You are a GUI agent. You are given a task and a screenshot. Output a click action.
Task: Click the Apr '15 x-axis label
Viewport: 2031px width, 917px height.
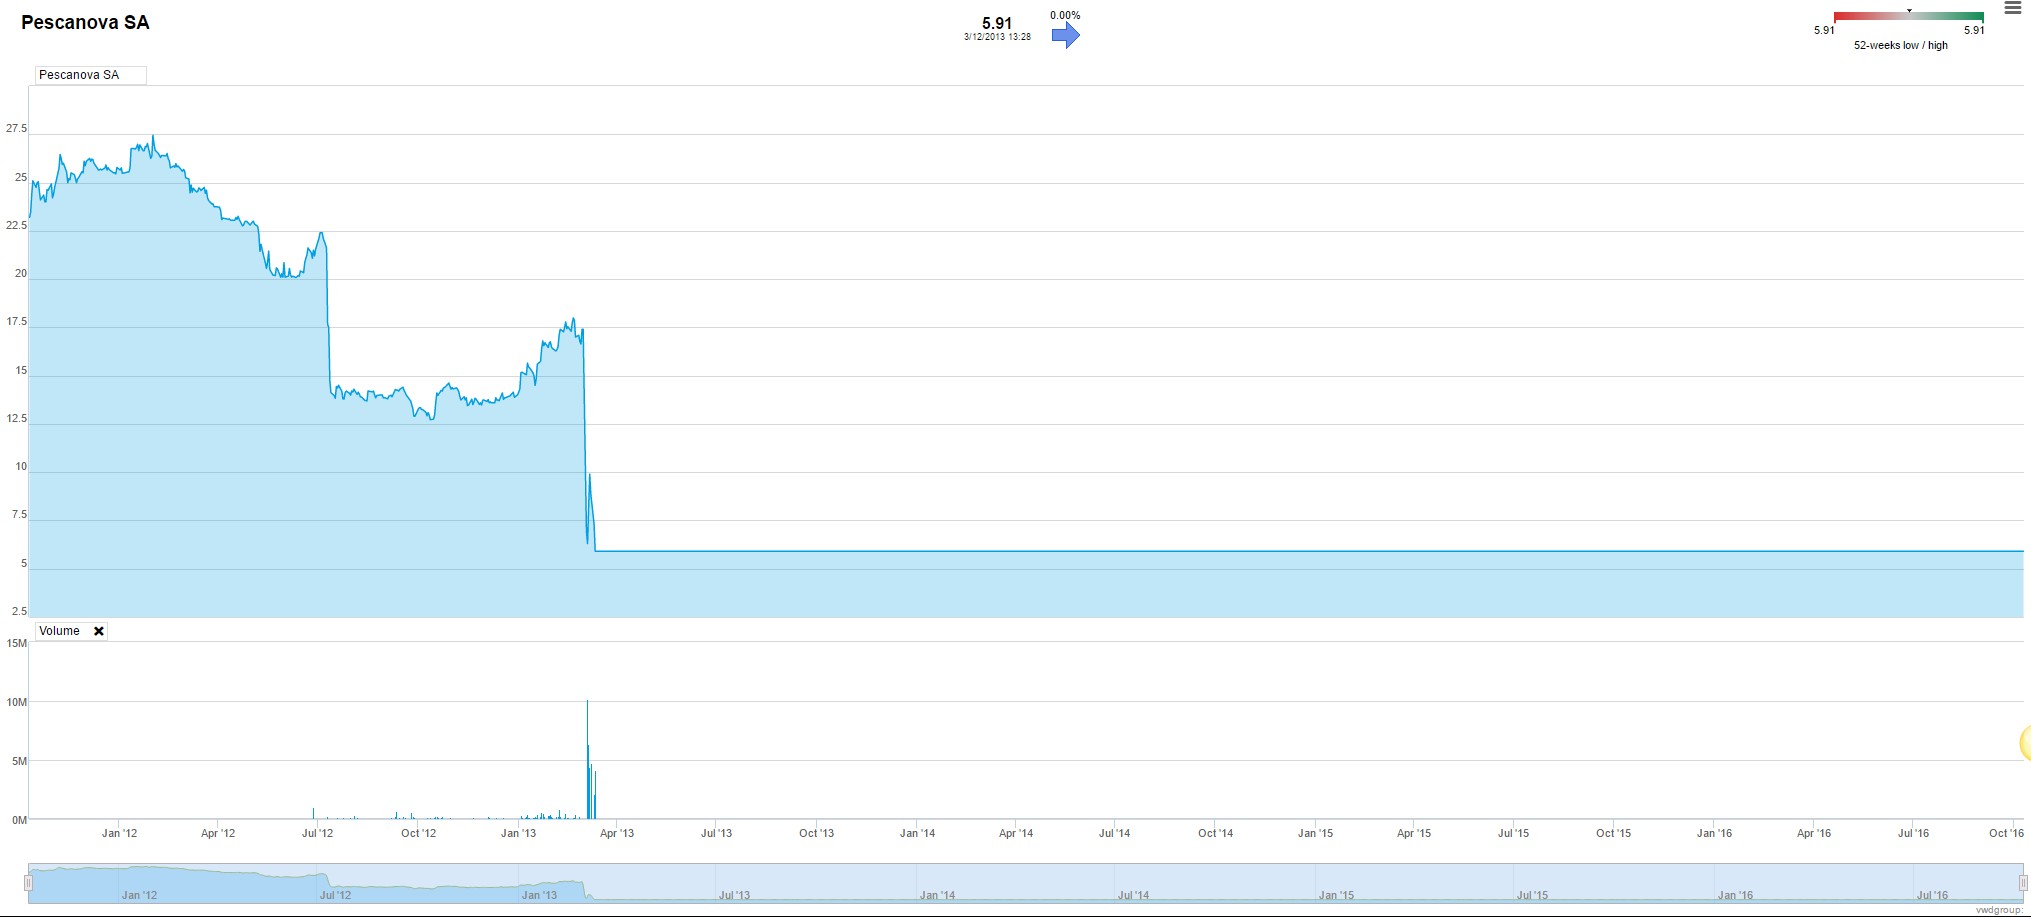pos(1413,833)
